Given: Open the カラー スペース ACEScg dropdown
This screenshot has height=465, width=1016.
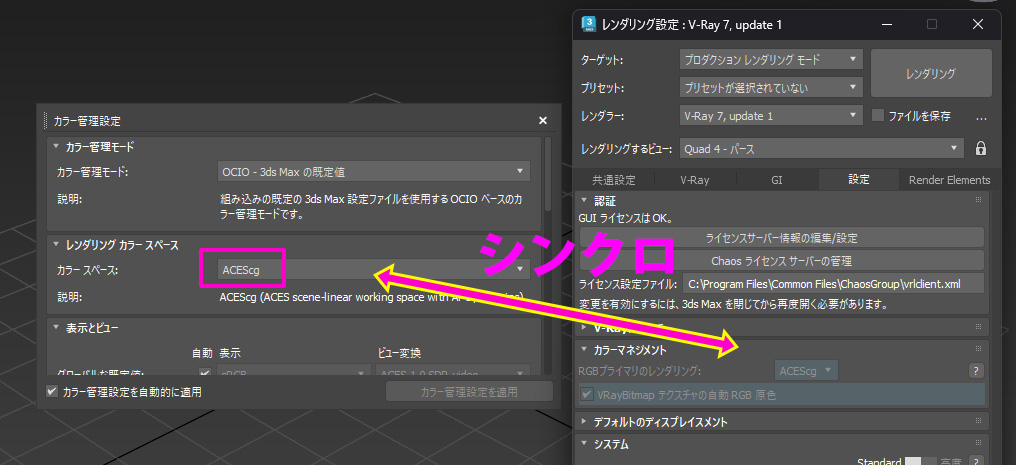Looking at the screenshot, I should (373, 270).
